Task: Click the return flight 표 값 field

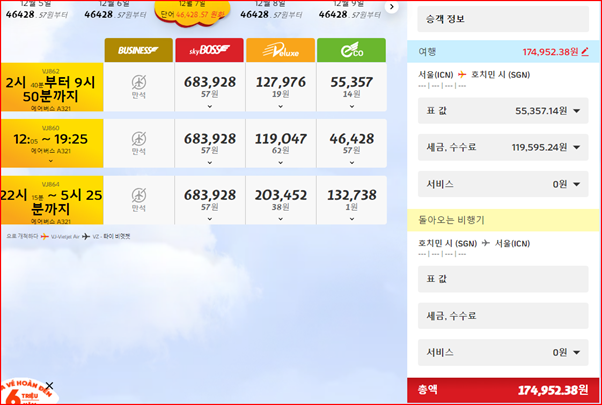Action: (503, 279)
